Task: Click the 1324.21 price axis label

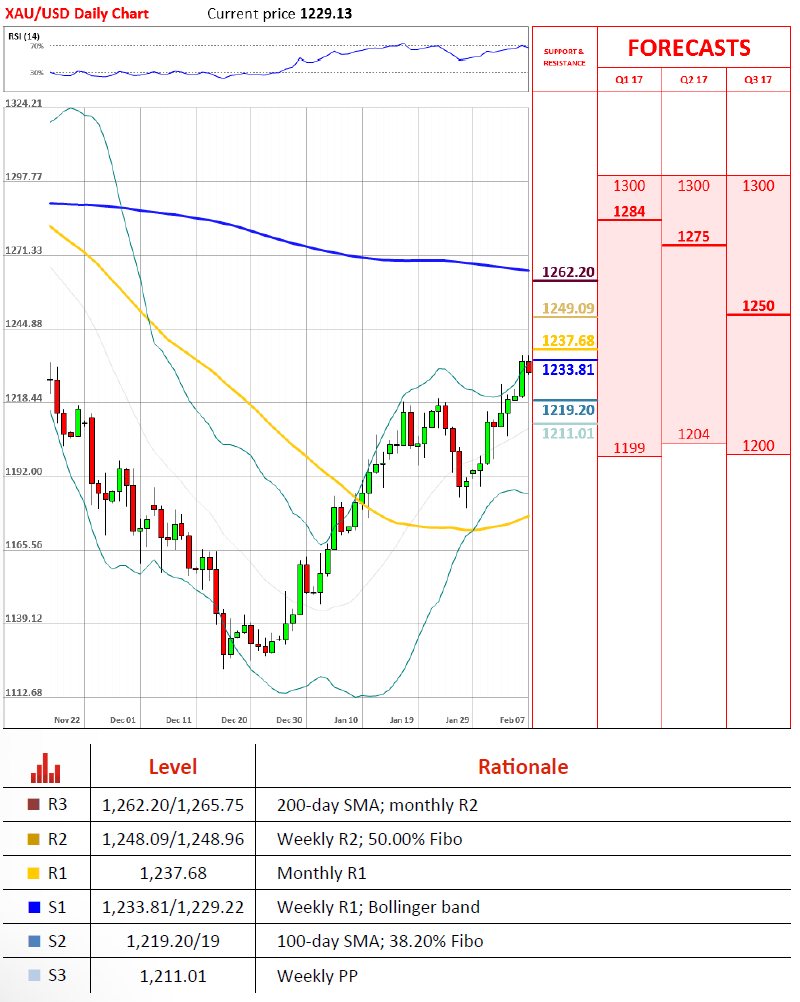Action: (24, 103)
